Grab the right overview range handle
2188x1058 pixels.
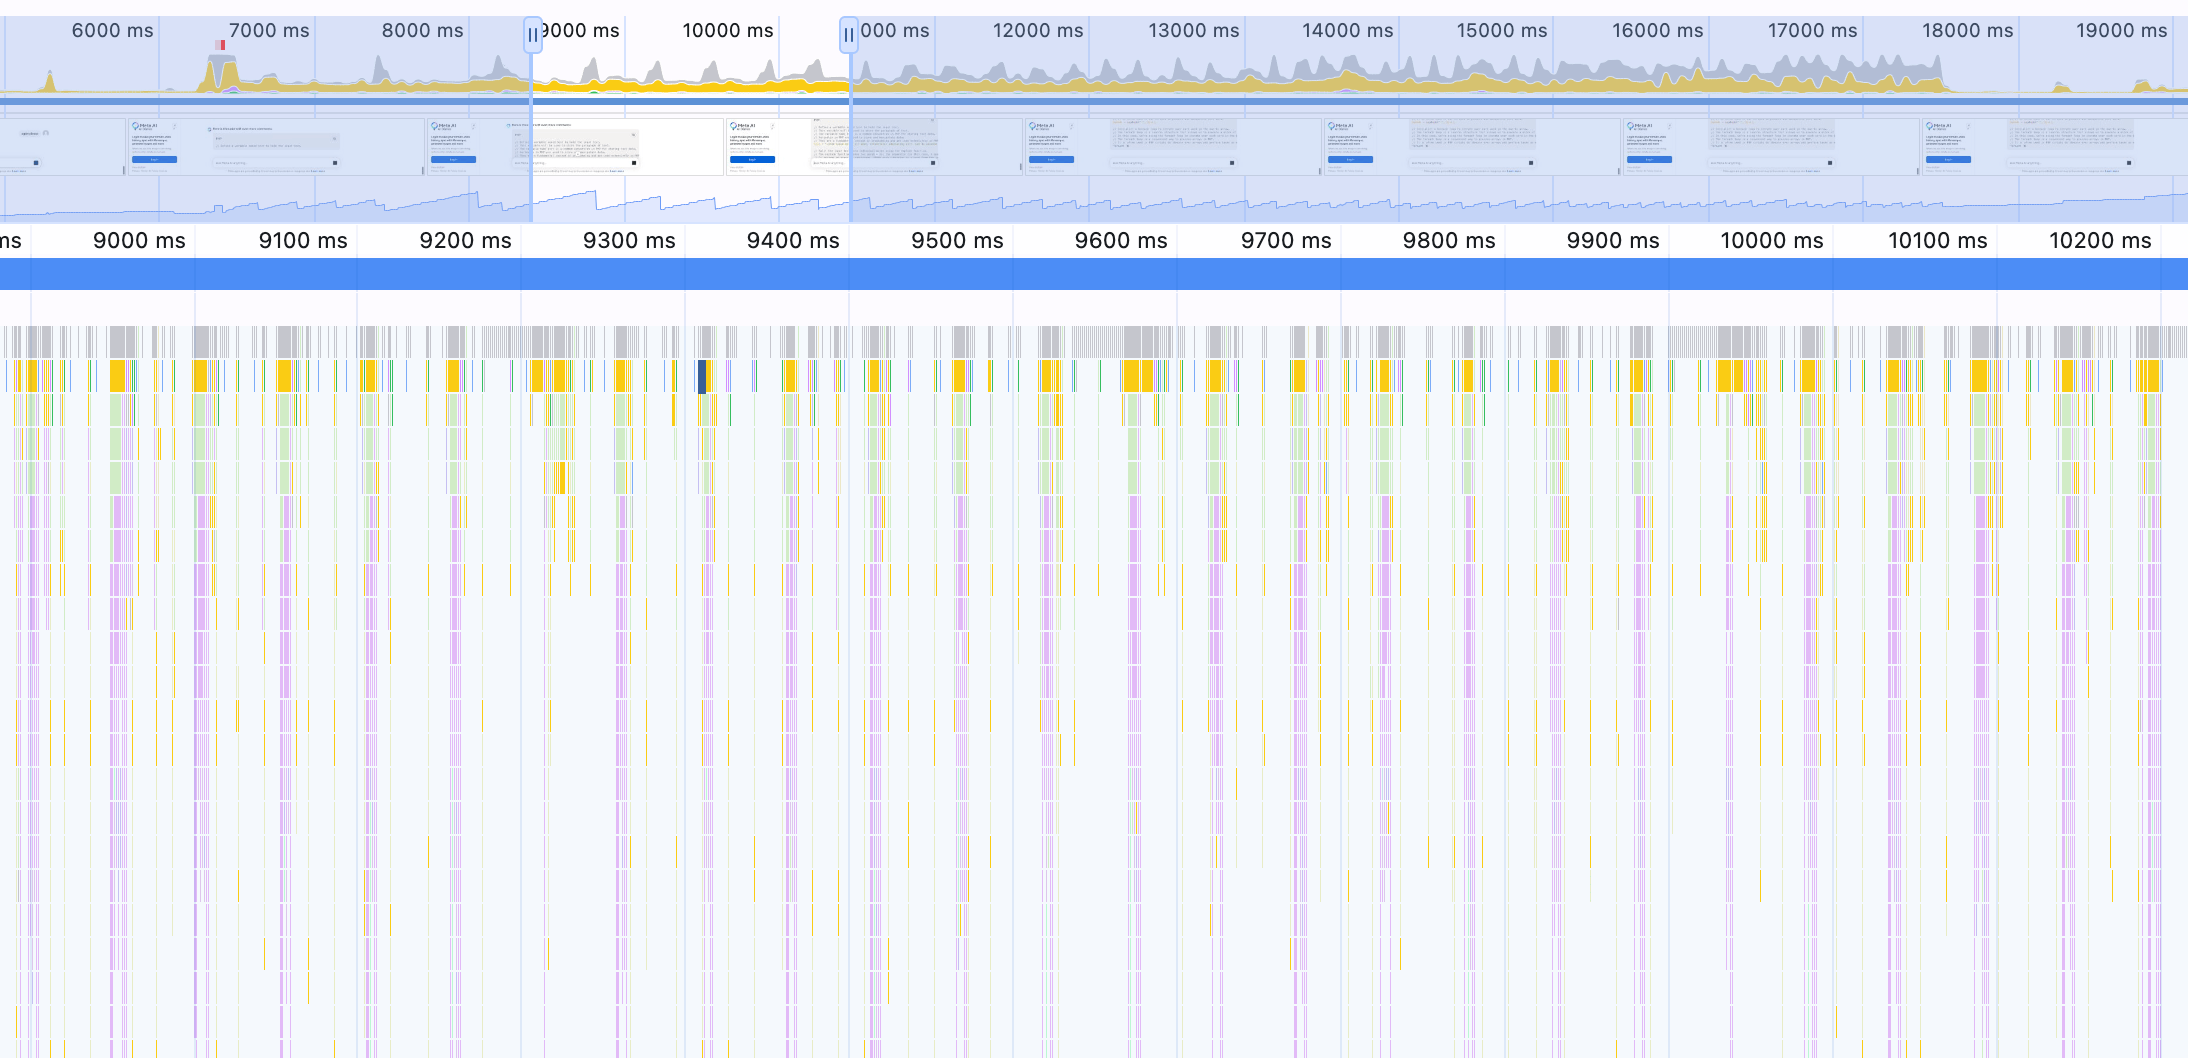point(849,35)
